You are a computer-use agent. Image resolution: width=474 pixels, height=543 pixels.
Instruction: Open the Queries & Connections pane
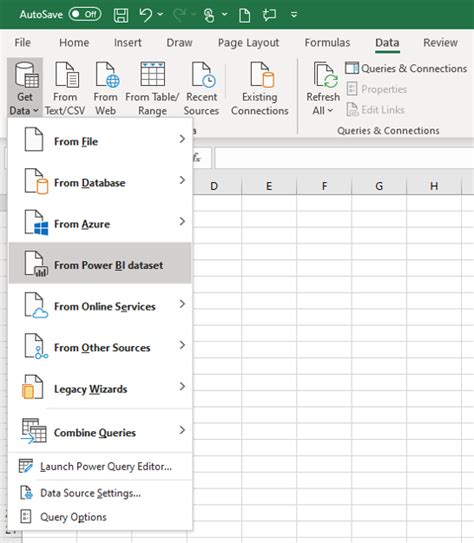click(x=406, y=68)
